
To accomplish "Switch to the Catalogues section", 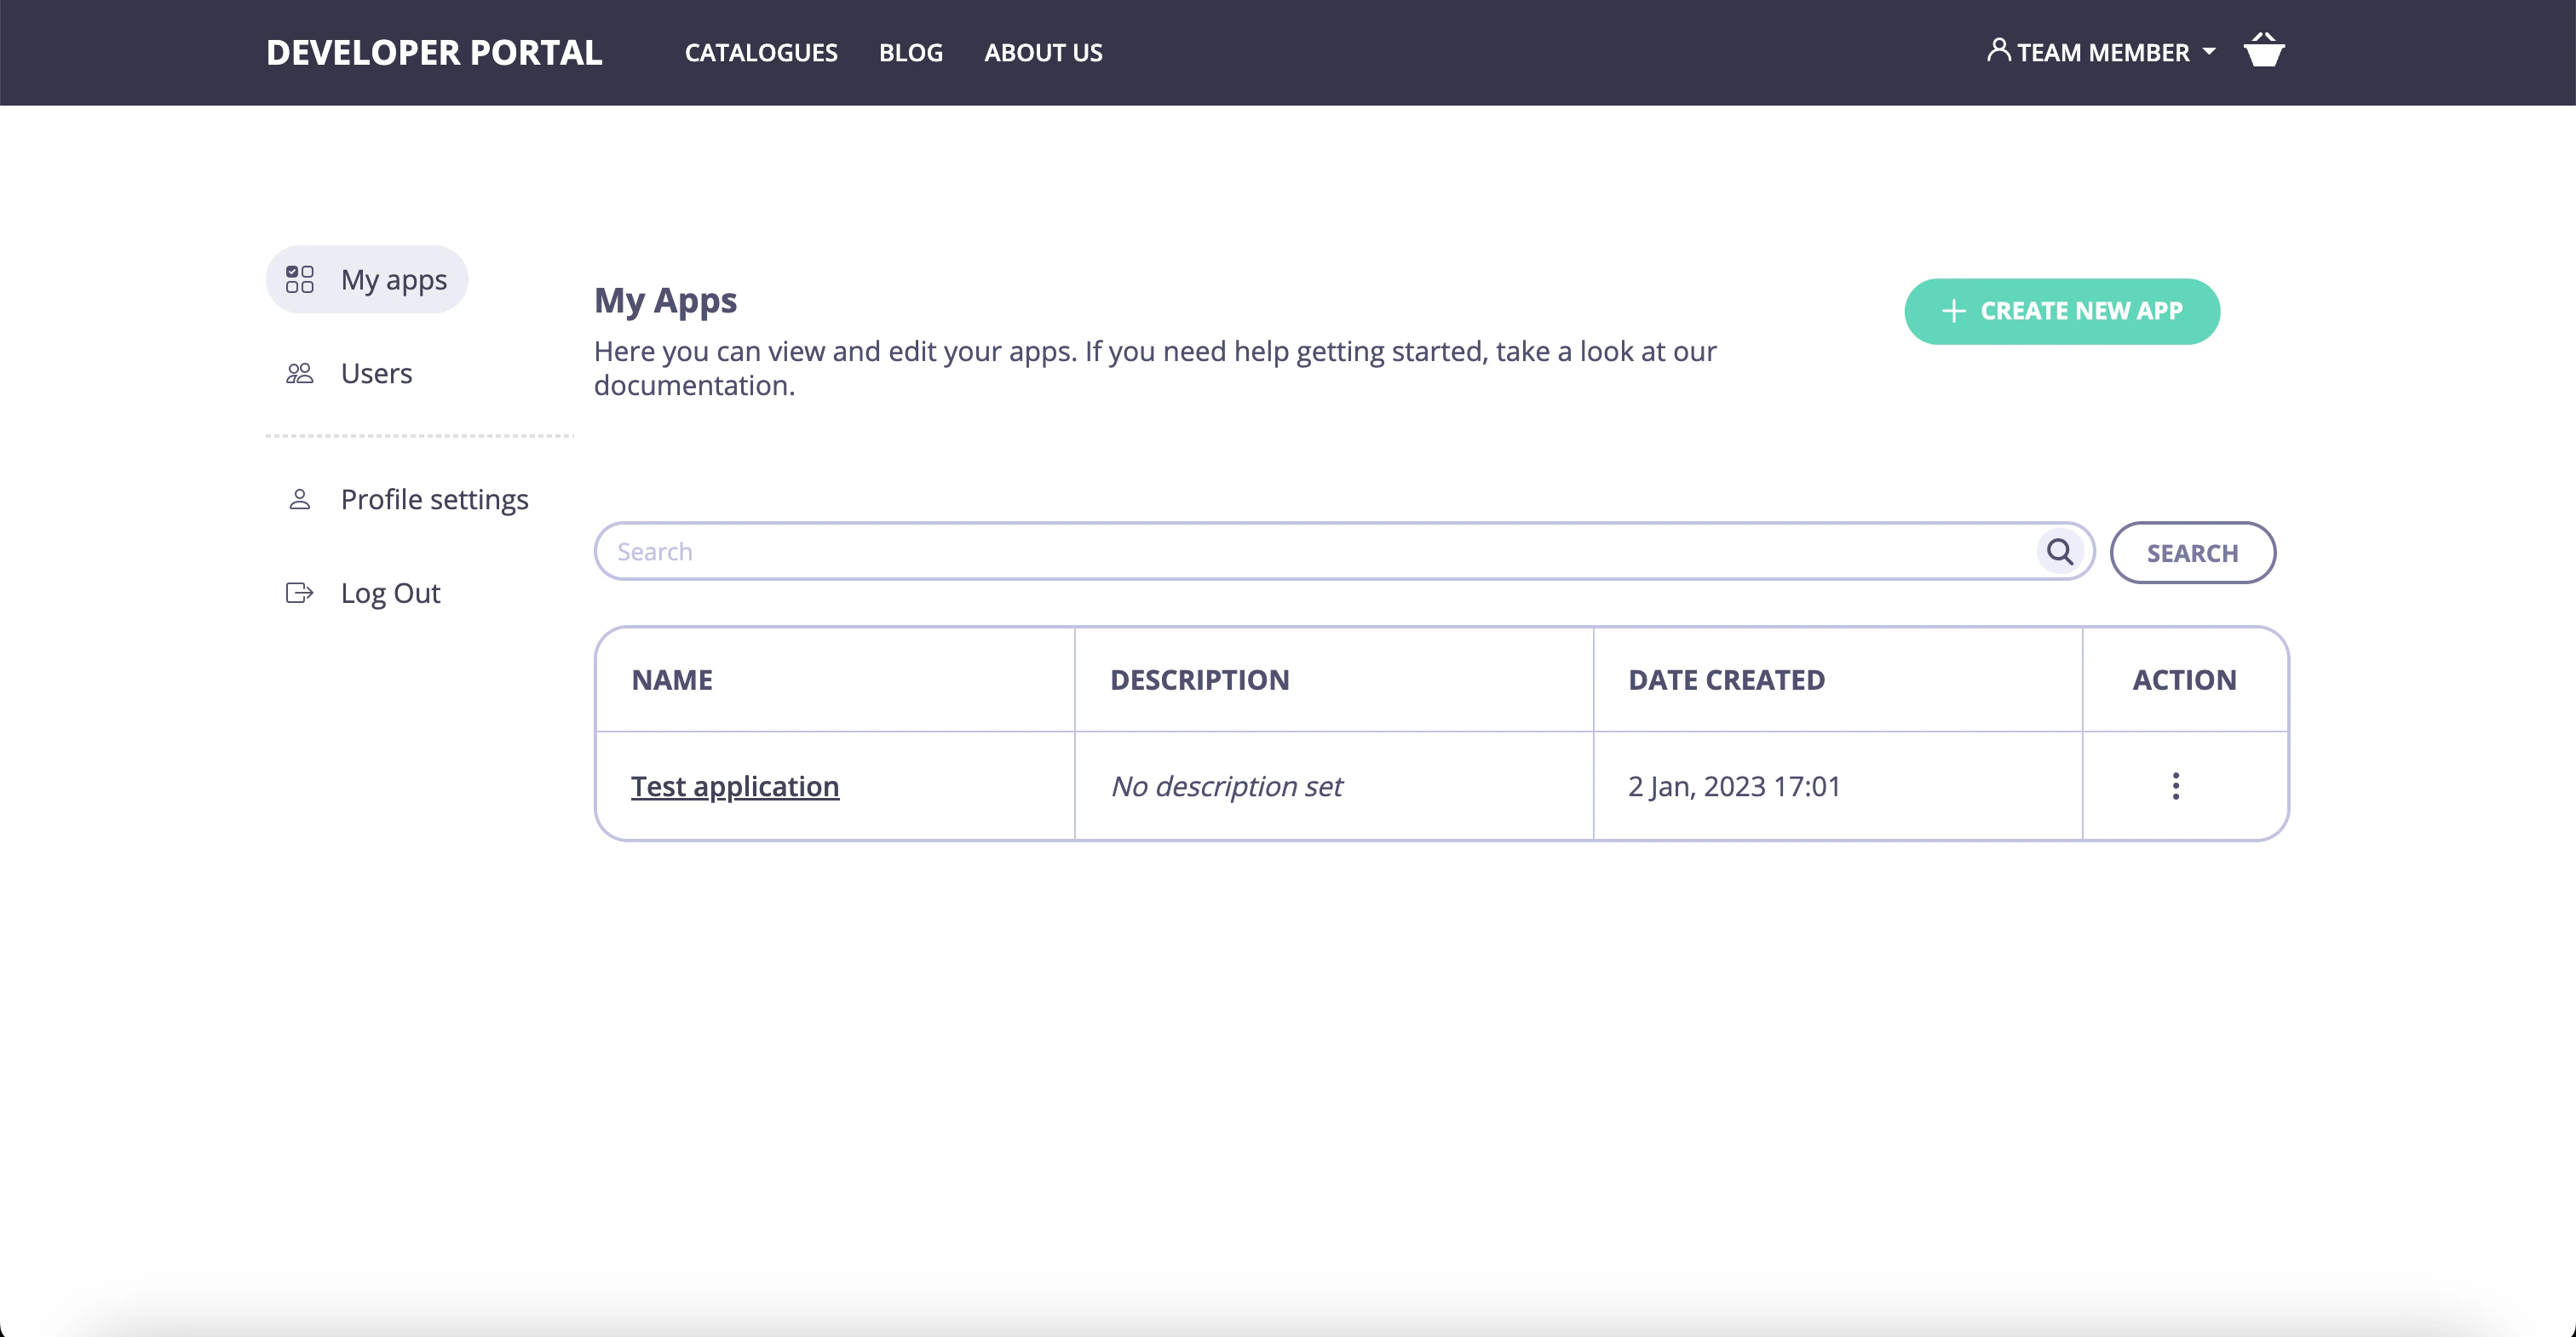I will point(760,52).
